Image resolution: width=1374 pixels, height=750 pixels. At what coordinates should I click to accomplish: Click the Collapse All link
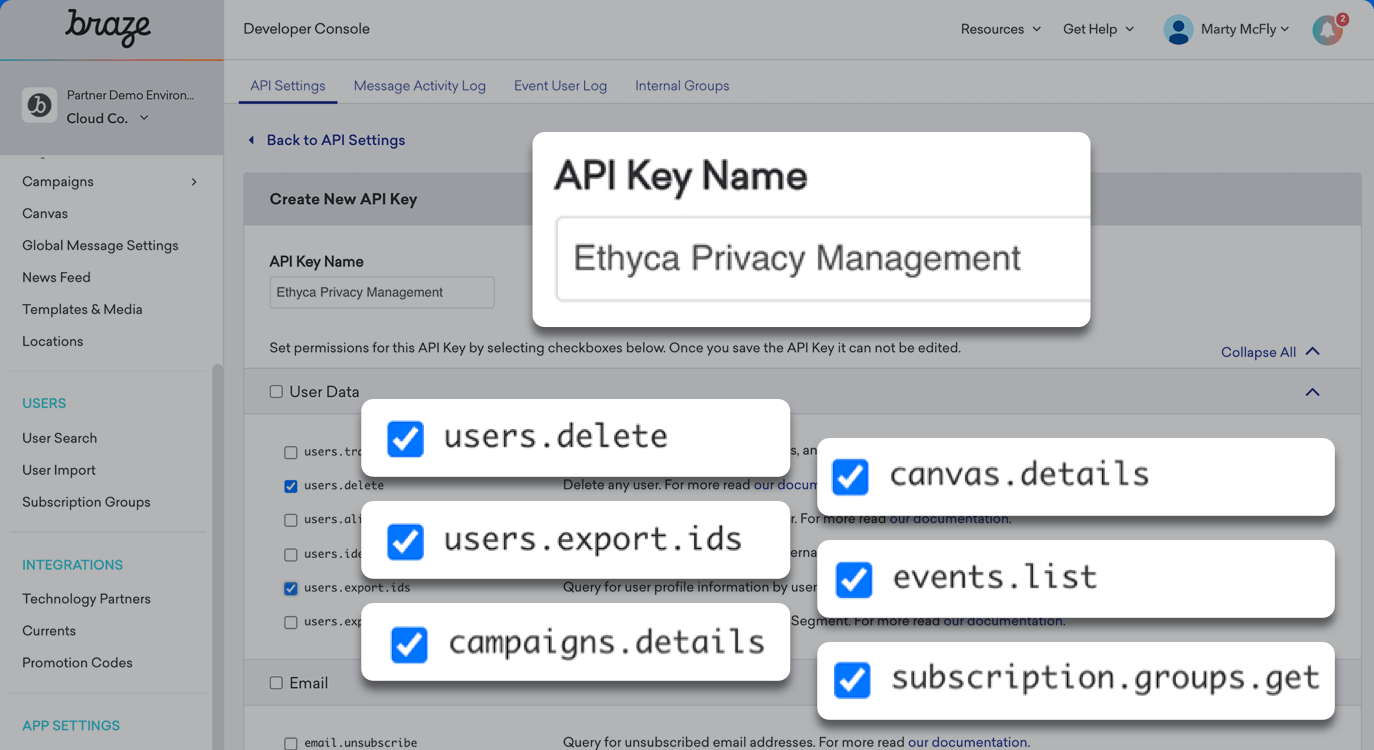[x=1270, y=352]
